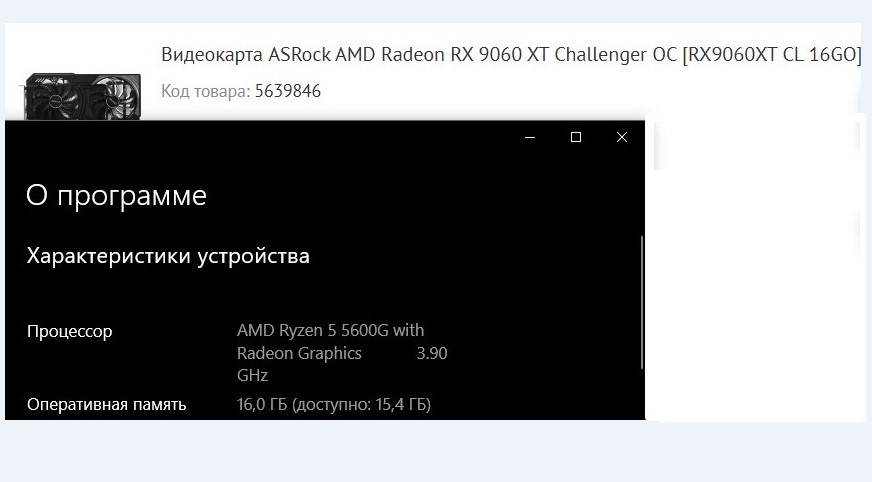Image resolution: width=872 pixels, height=482 pixels.
Task: Click the "Процессор" label
Action: click(x=70, y=331)
